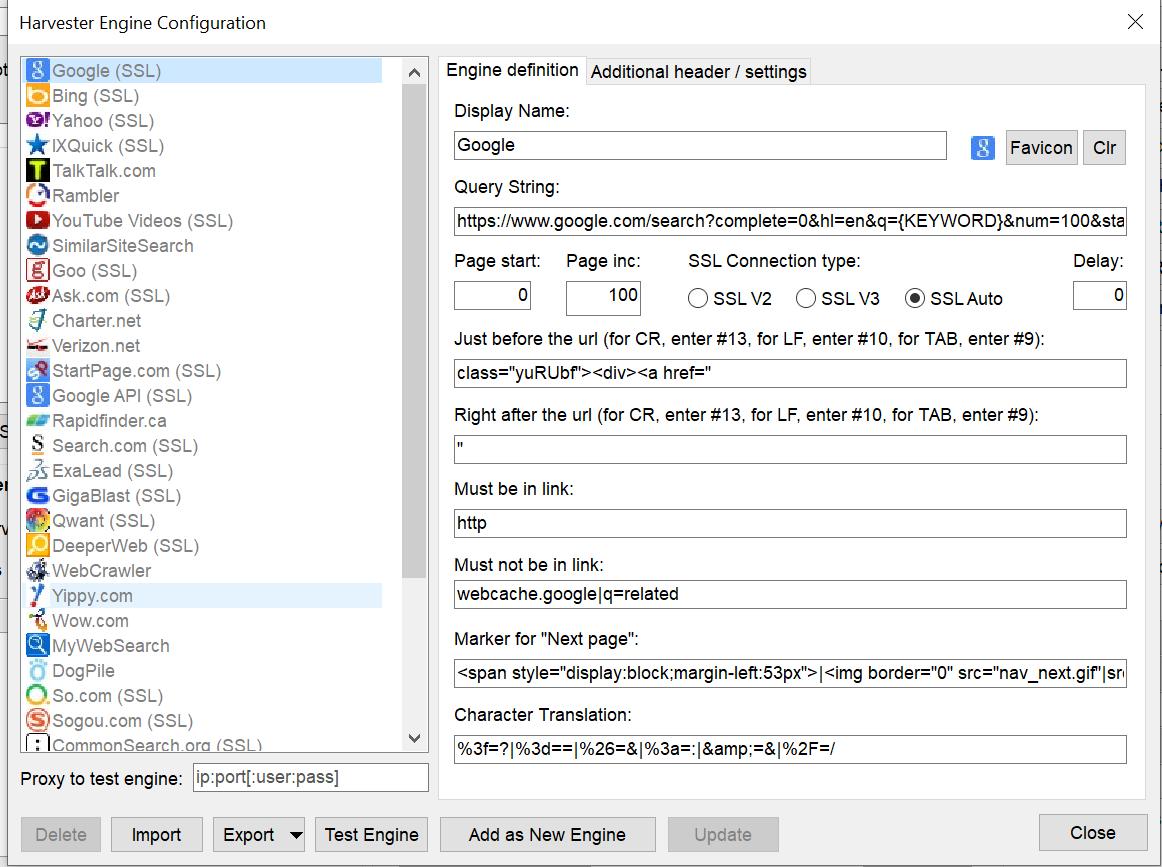Click the Marker for Next page field

click(x=790, y=673)
